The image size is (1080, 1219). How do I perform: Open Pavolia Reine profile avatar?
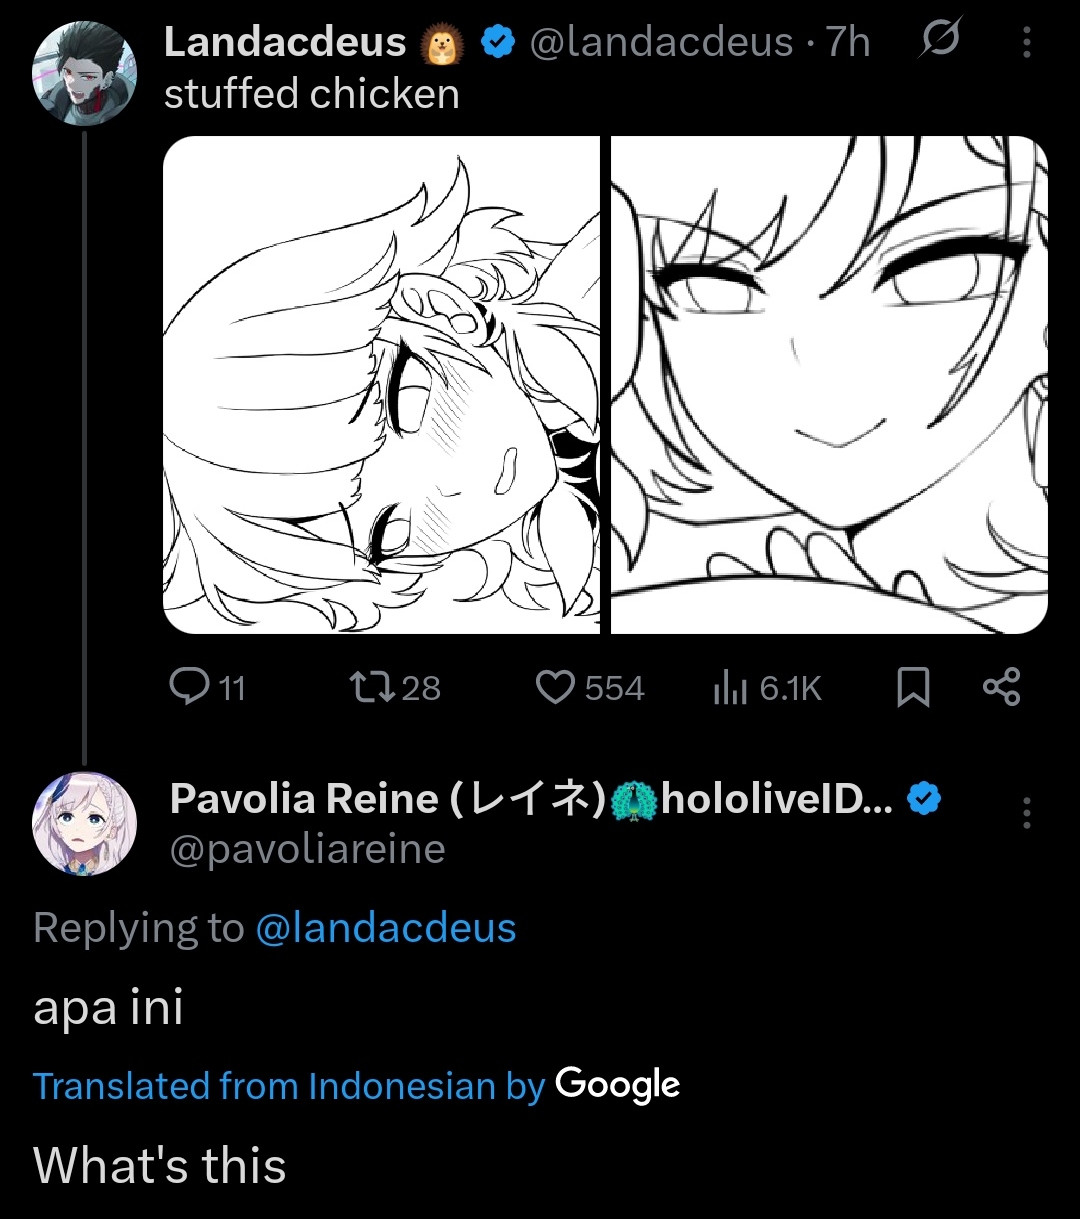pos(84,823)
